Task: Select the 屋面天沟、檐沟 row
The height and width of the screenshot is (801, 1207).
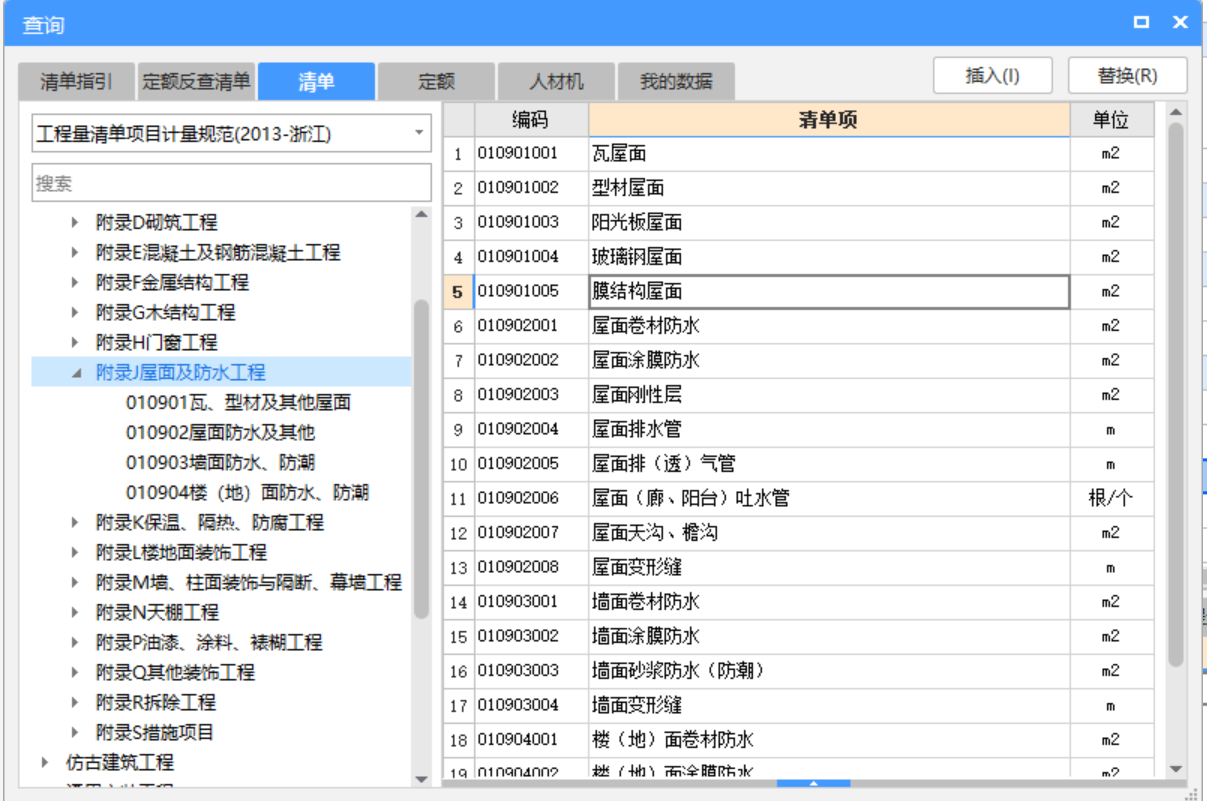Action: tap(798, 533)
